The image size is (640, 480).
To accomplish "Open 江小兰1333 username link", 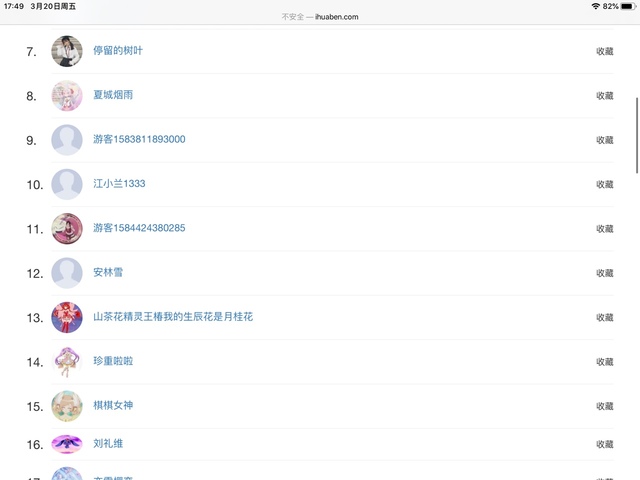I will pyautogui.click(x=119, y=184).
